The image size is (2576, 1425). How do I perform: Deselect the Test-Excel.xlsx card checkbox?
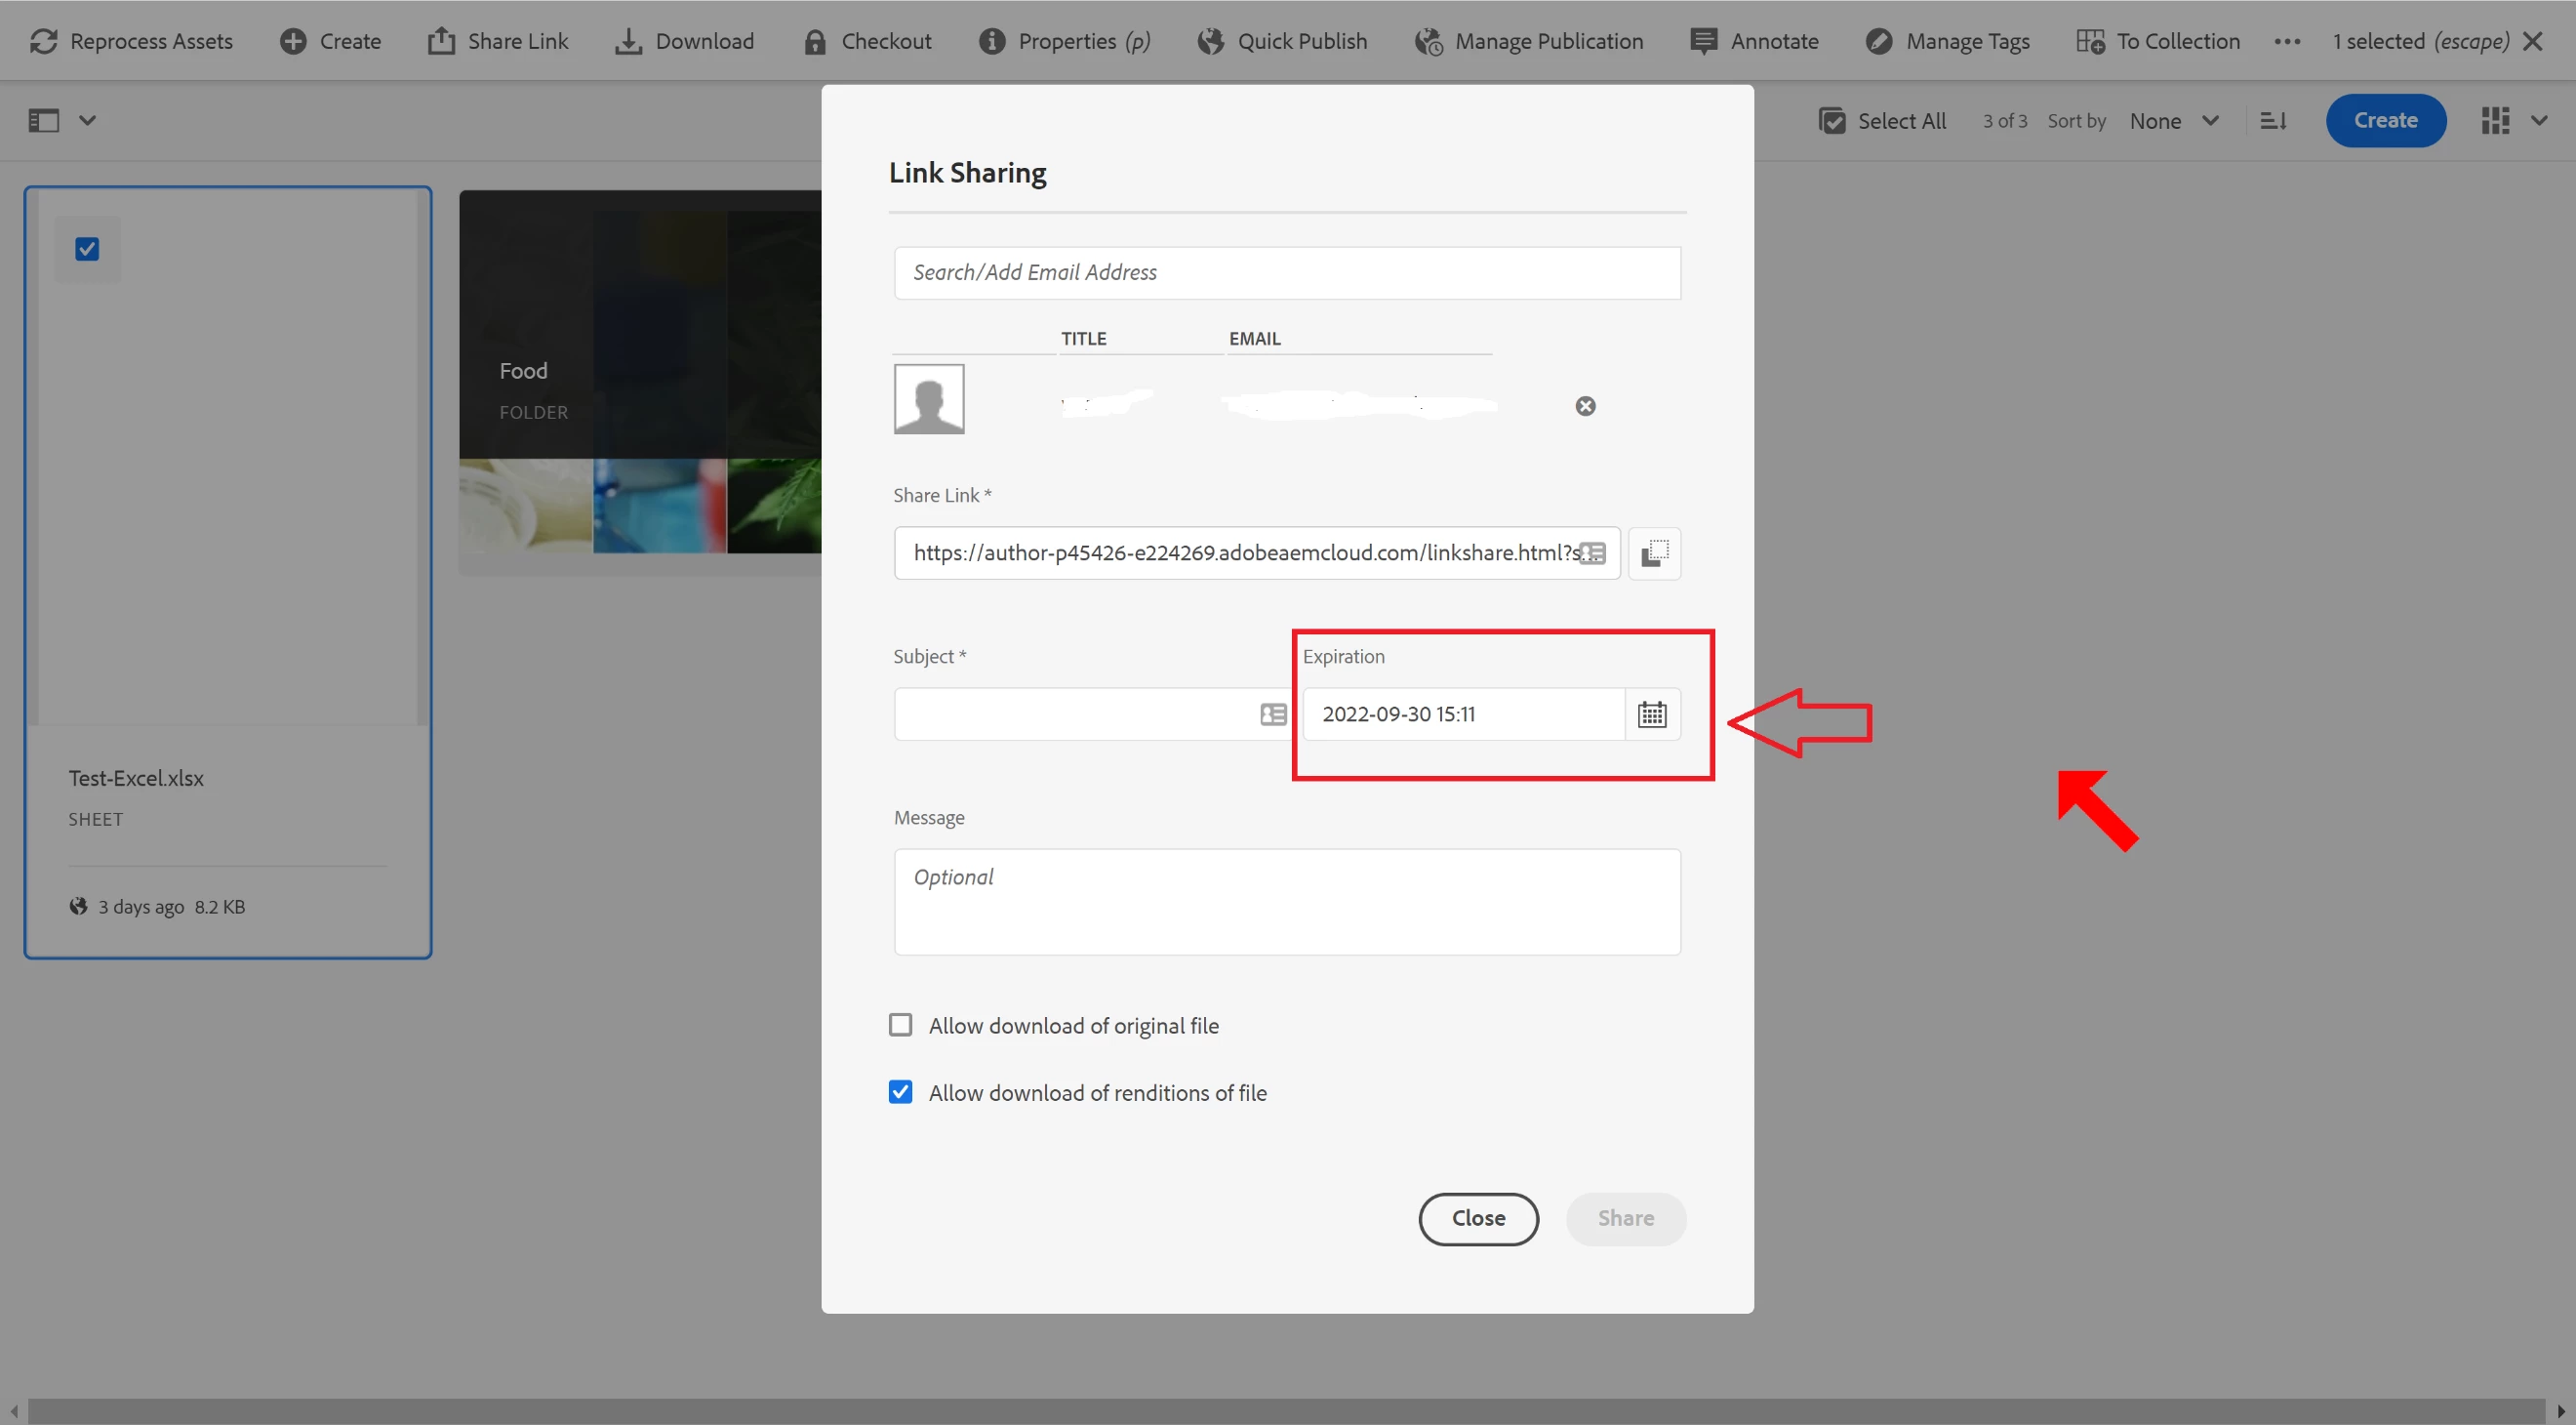click(87, 249)
